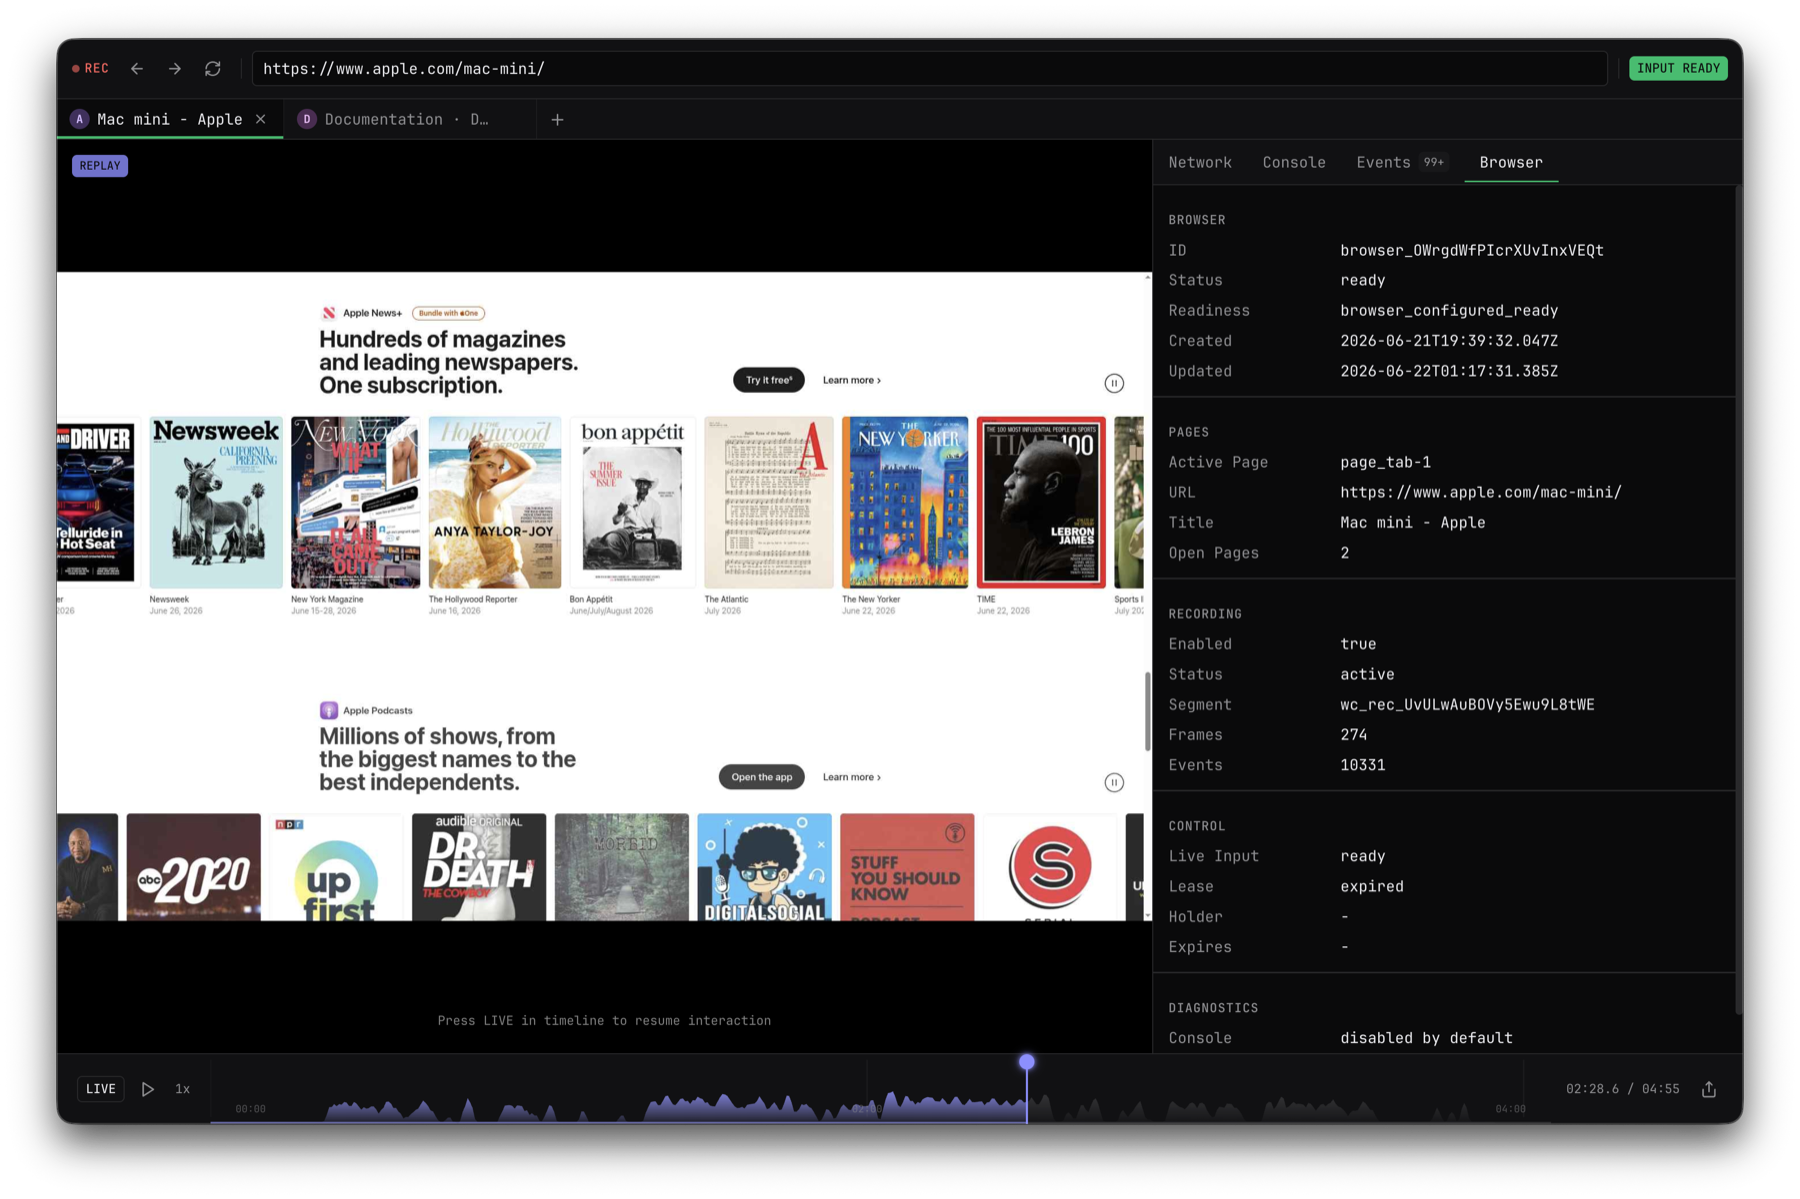The width and height of the screenshot is (1800, 1199).
Task: Close the Mac mini - Apple tab
Action: [x=261, y=119]
